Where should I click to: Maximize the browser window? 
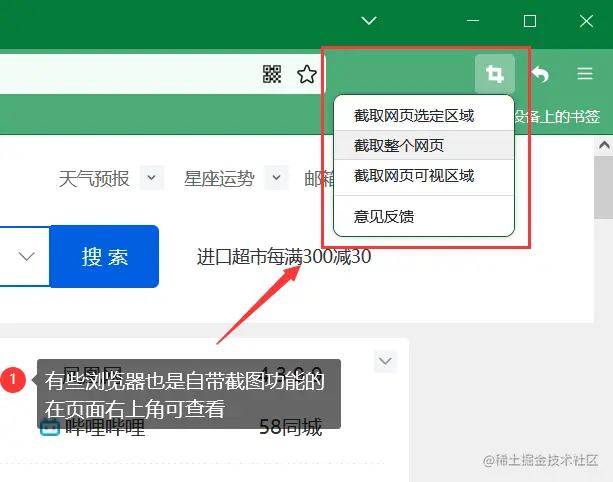530,21
